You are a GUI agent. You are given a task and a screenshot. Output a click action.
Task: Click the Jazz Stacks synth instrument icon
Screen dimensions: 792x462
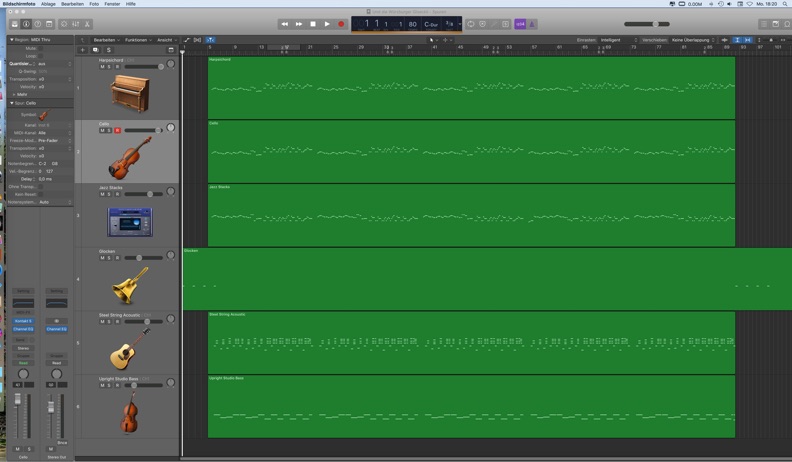pyautogui.click(x=130, y=222)
